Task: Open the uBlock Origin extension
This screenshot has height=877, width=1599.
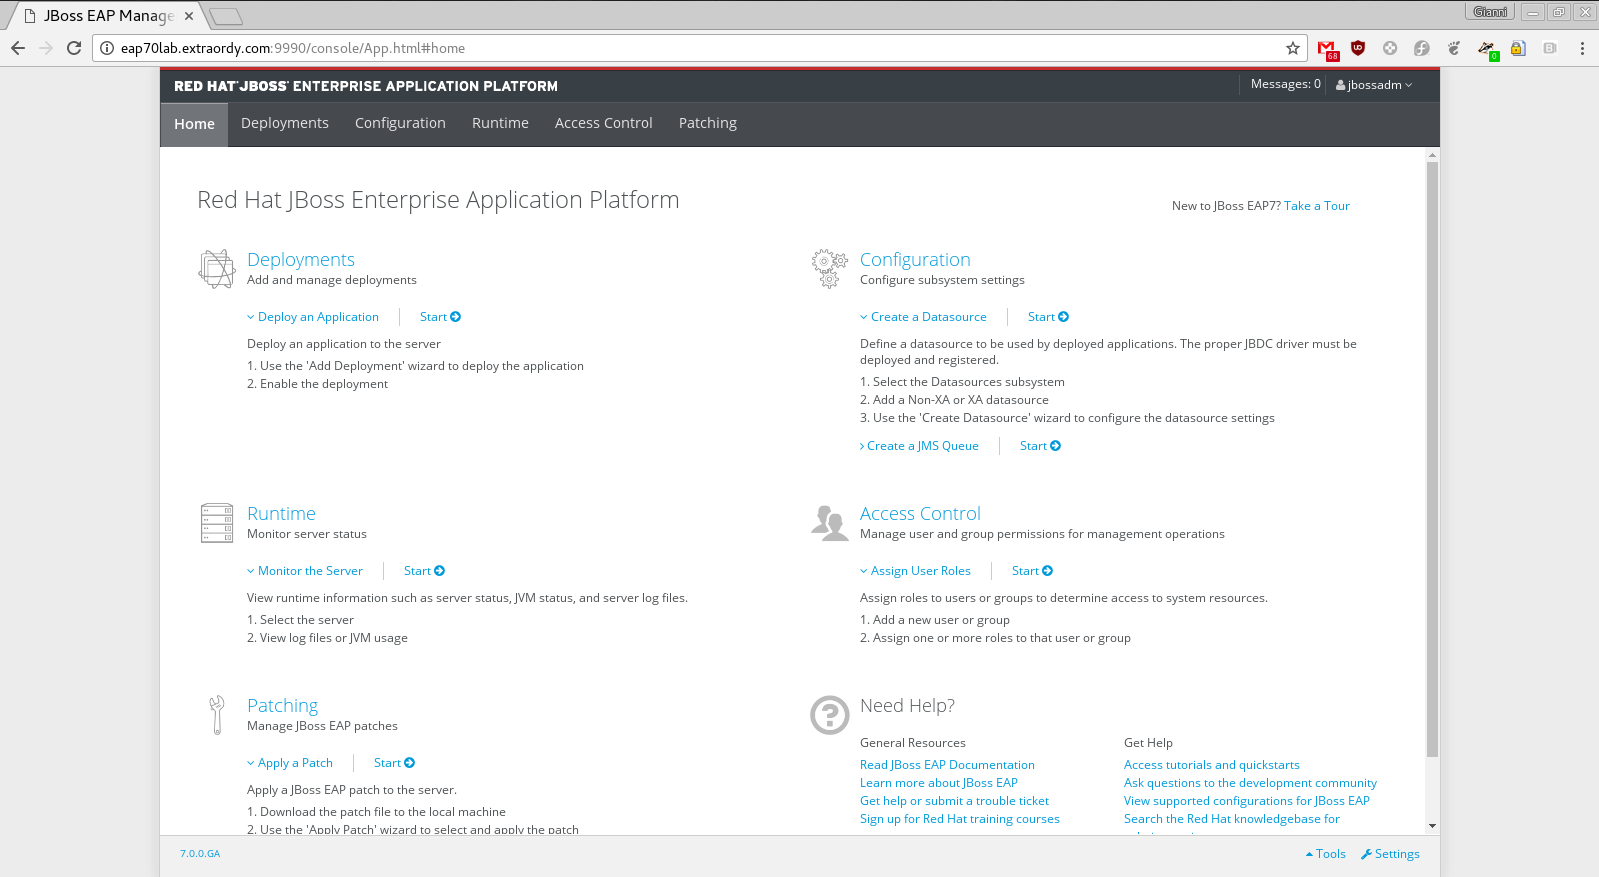Action: click(x=1358, y=48)
